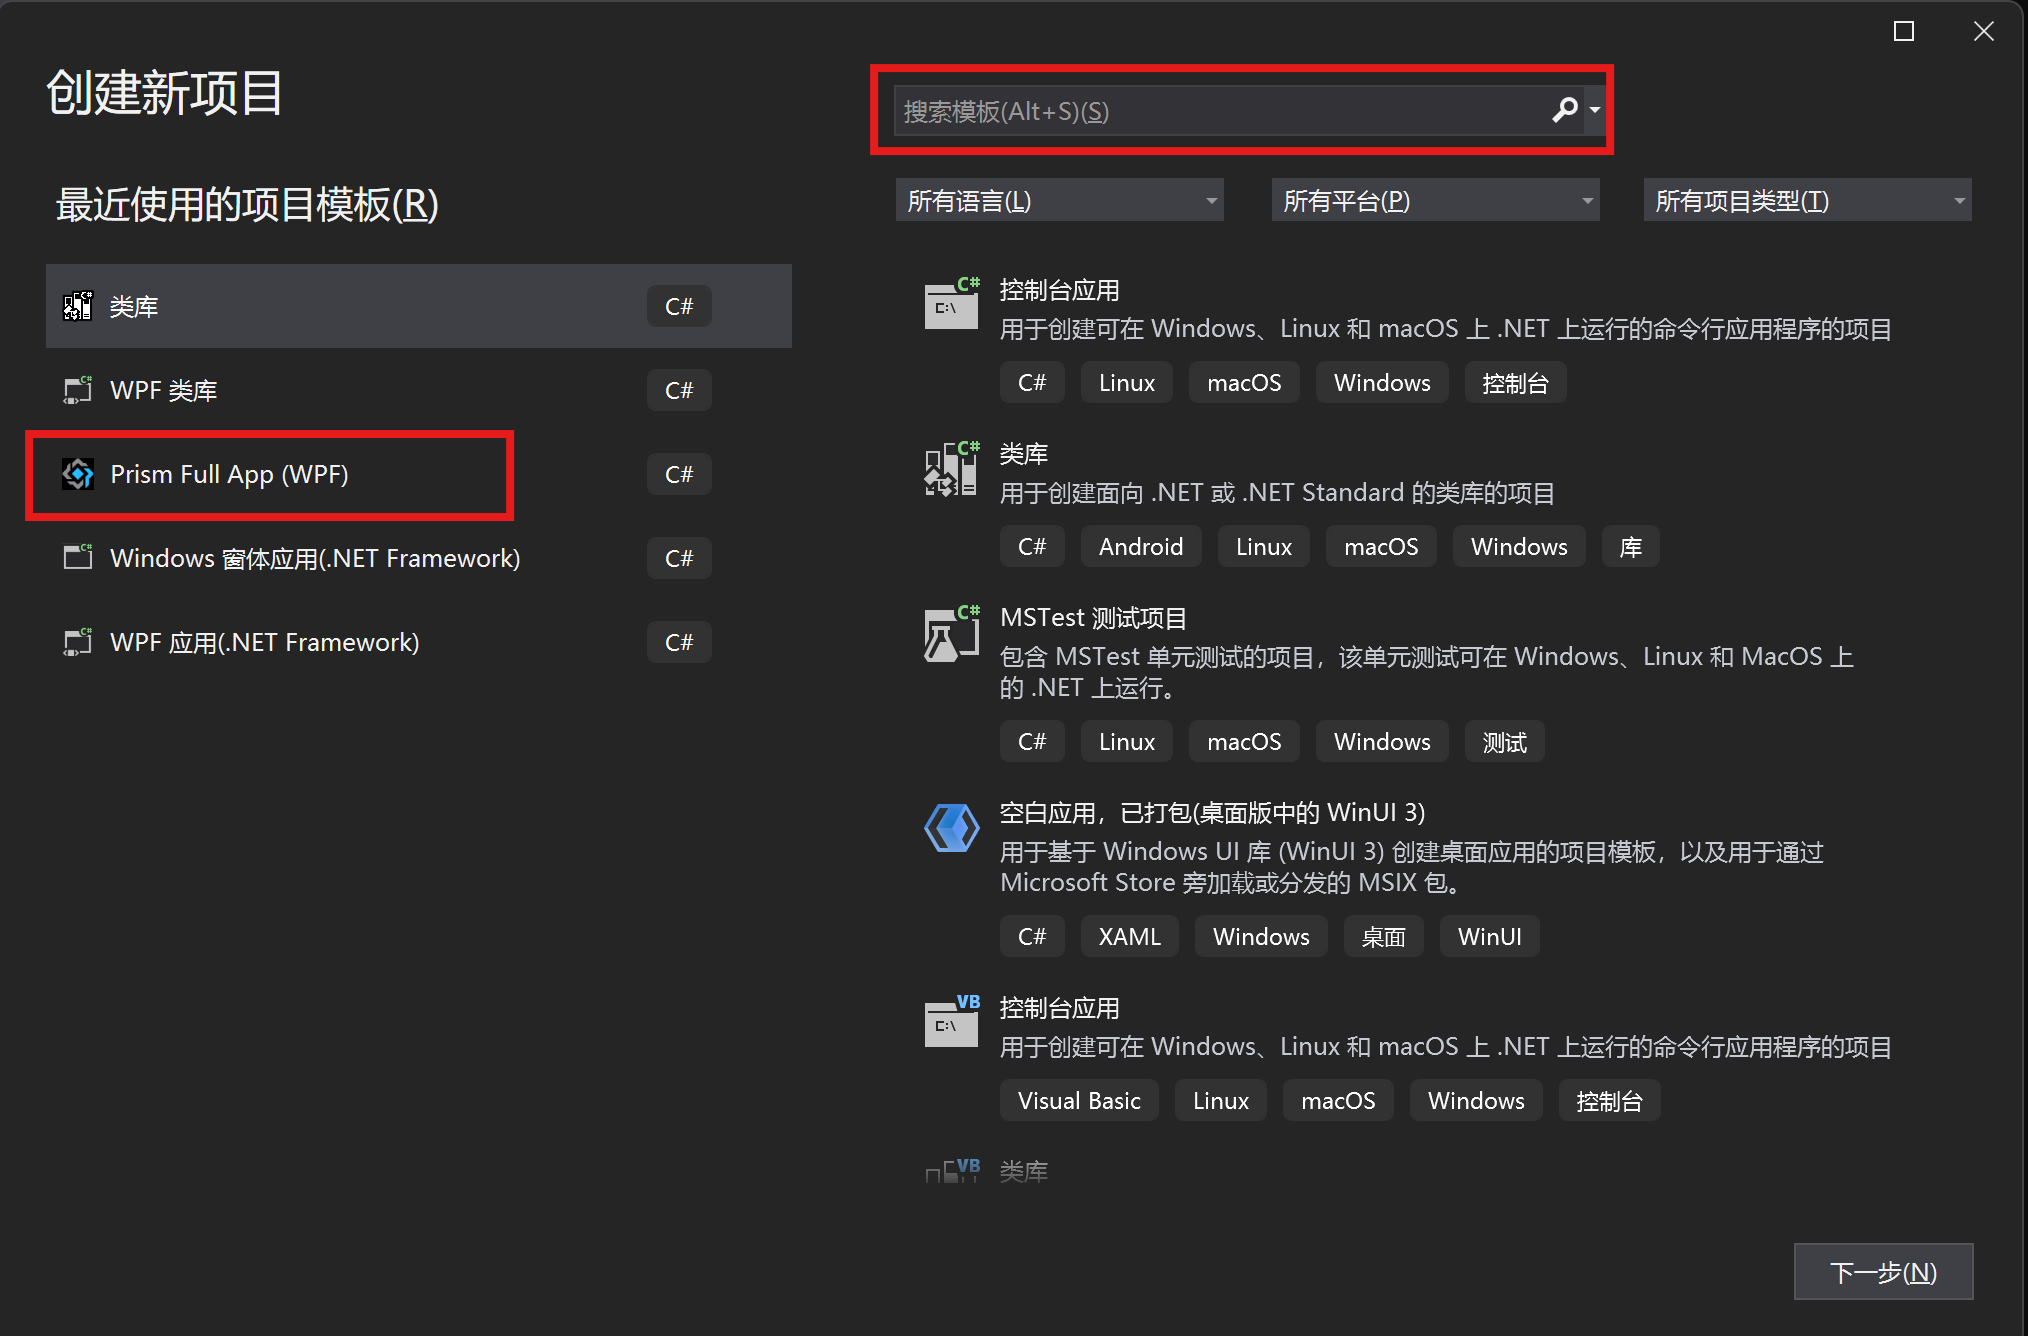Click the C# class library template icon

(x=951, y=469)
